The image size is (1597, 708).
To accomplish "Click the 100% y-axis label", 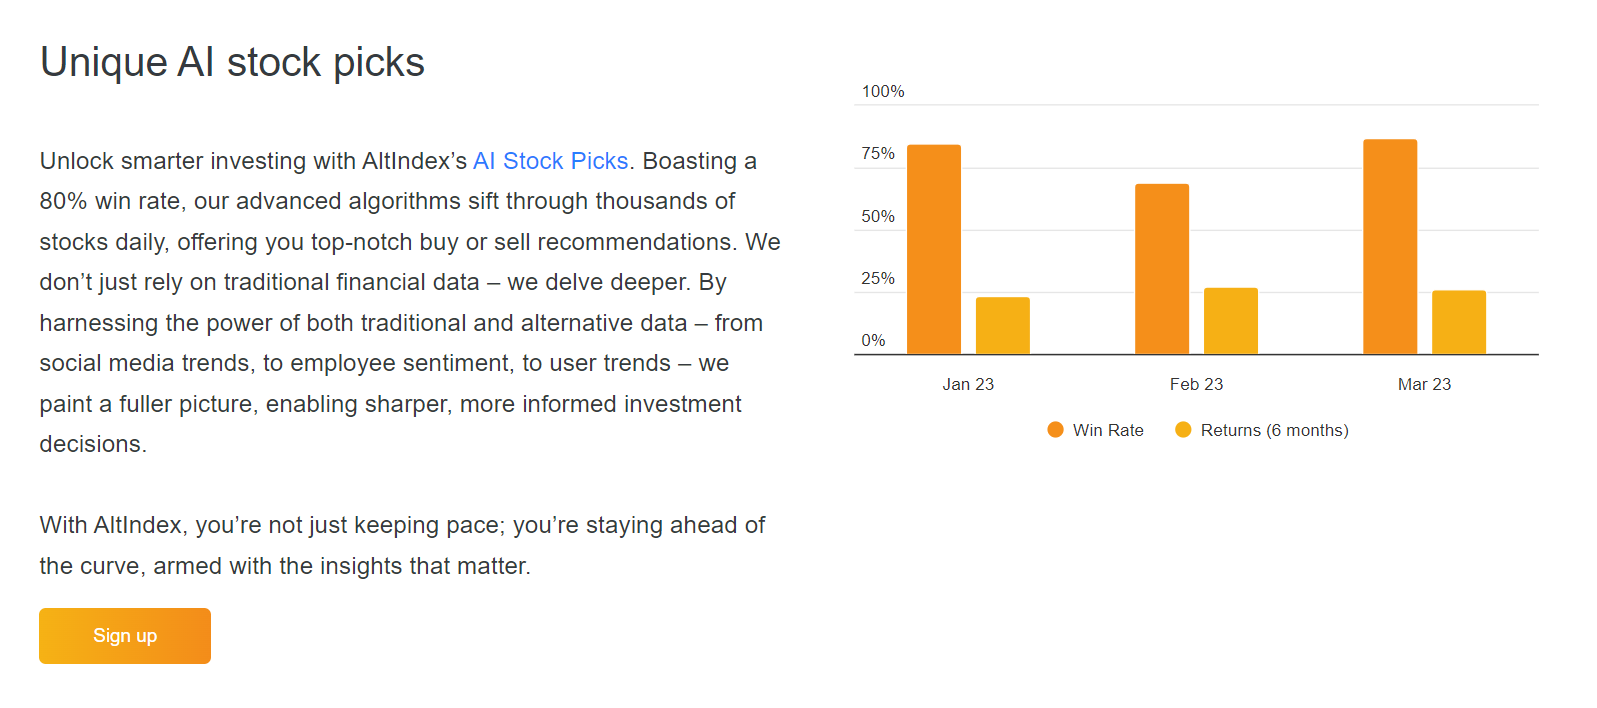I will click(x=883, y=91).
